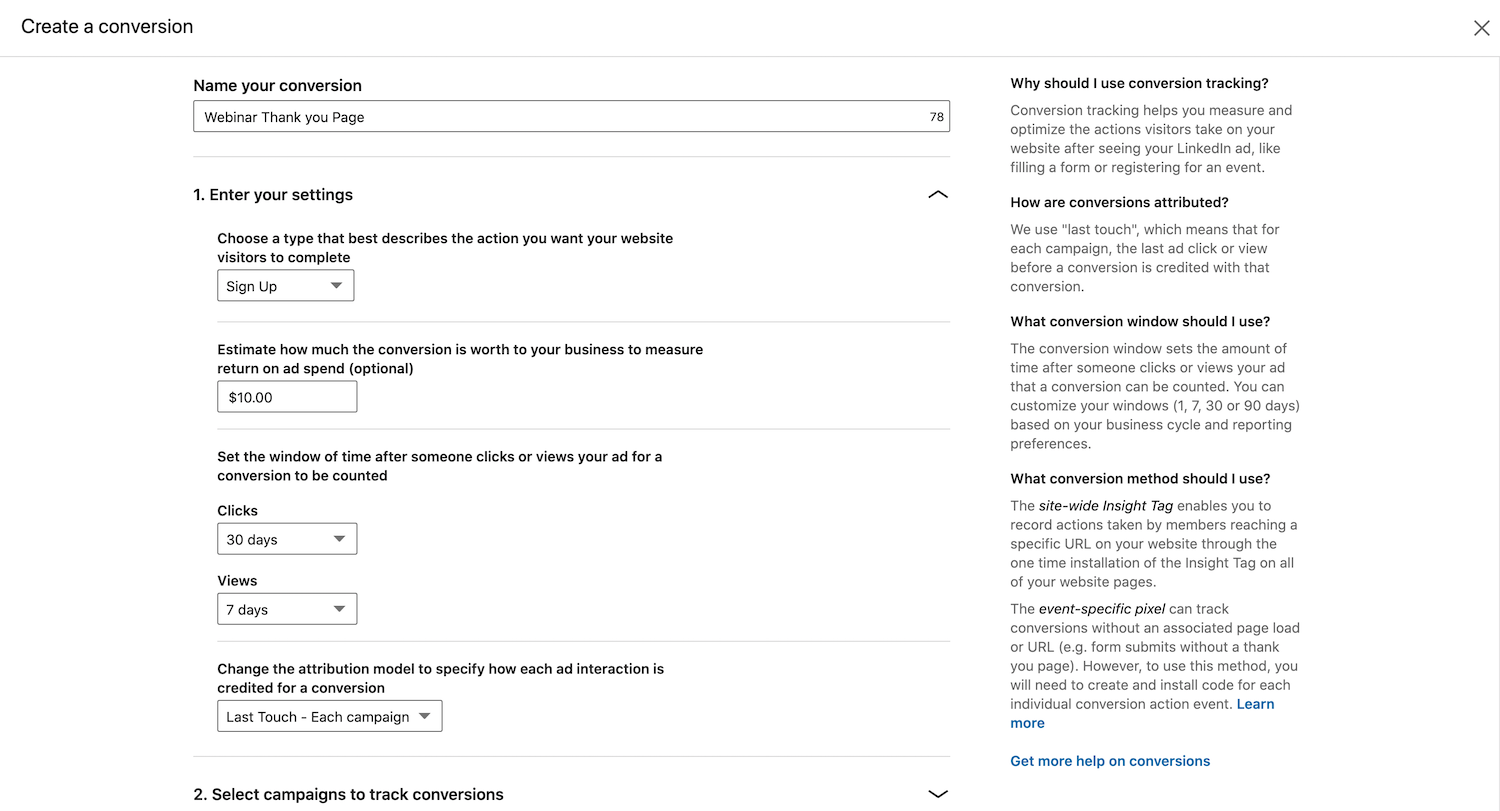Click the 1. Enter your settings heading
Screen dimensions: 1500x811
click(273, 195)
